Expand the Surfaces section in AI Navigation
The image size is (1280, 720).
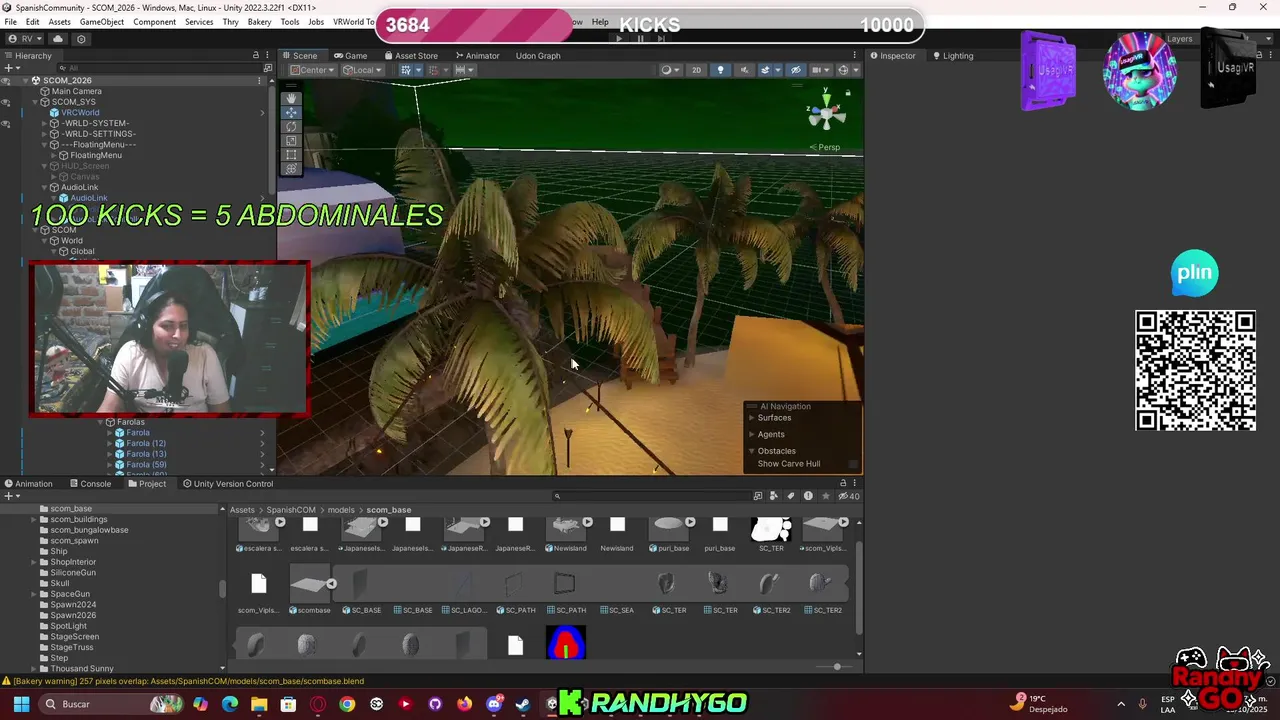(752, 418)
